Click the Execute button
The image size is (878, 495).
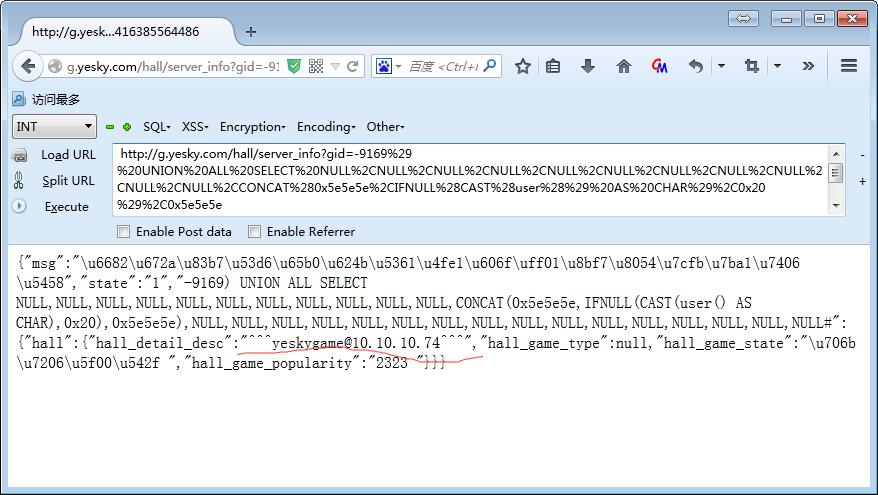coord(67,207)
